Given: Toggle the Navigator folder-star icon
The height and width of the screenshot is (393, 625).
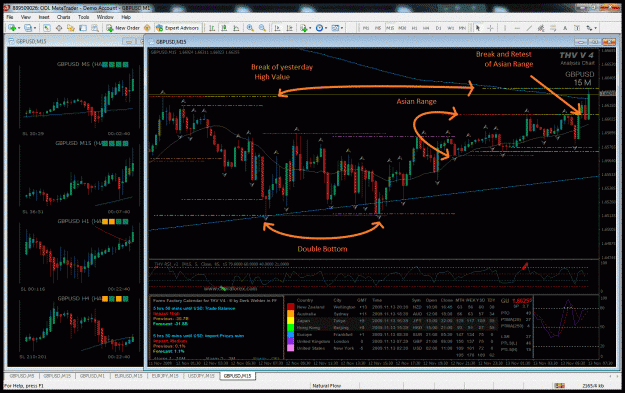Looking at the screenshot, I should click(x=71, y=28).
